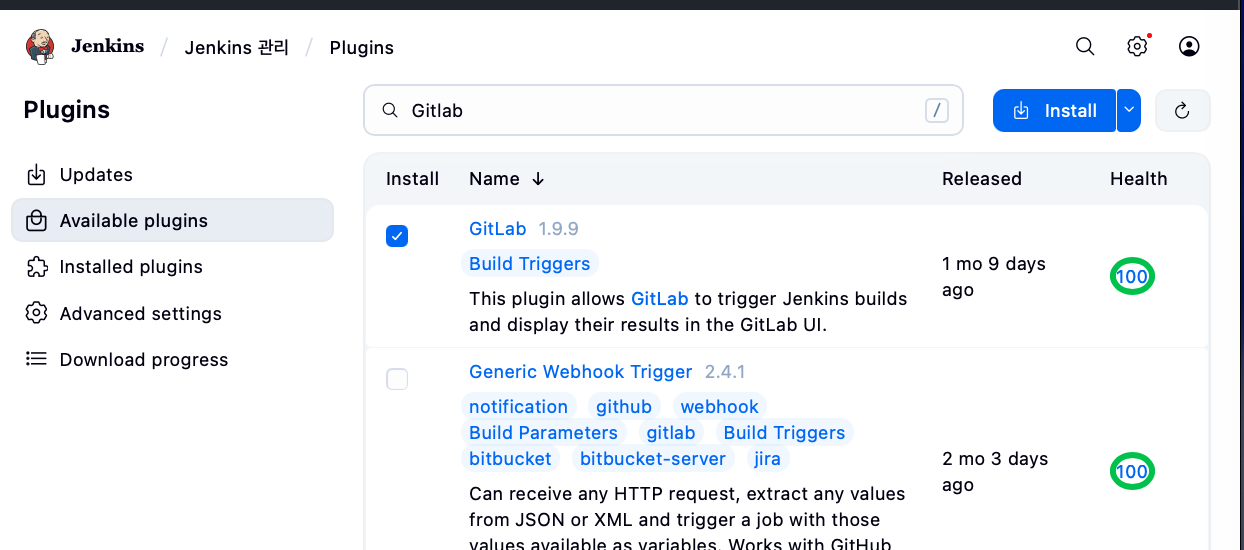1244x550 pixels.
Task: Click the Advanced settings gear icon
Action: pyautogui.click(x=36, y=313)
